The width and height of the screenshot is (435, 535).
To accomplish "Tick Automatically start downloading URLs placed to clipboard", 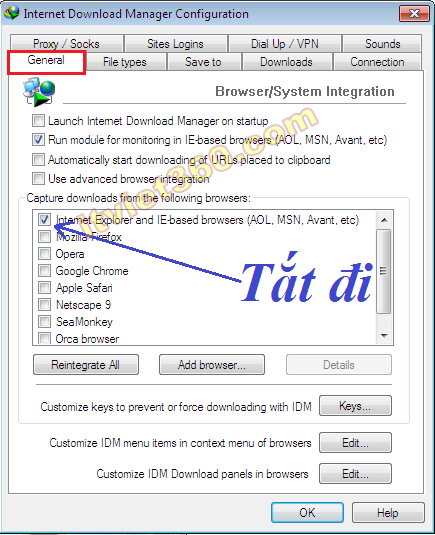I will click(x=38, y=159).
